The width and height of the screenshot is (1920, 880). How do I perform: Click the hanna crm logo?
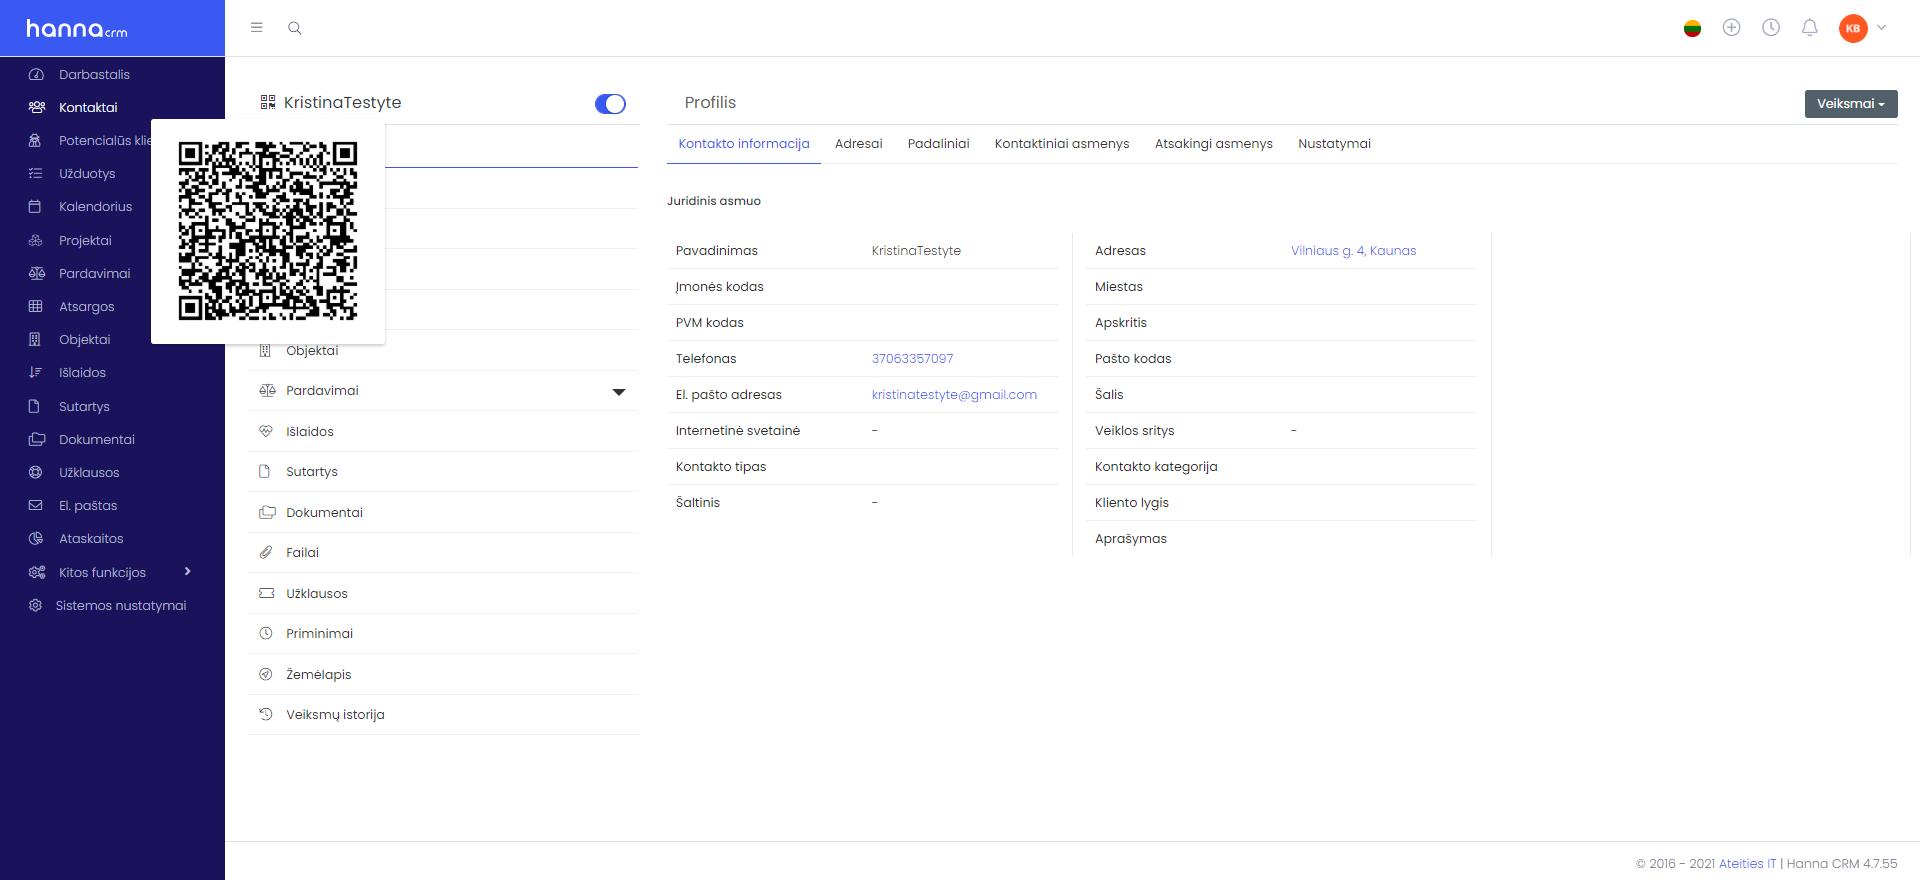tap(77, 29)
